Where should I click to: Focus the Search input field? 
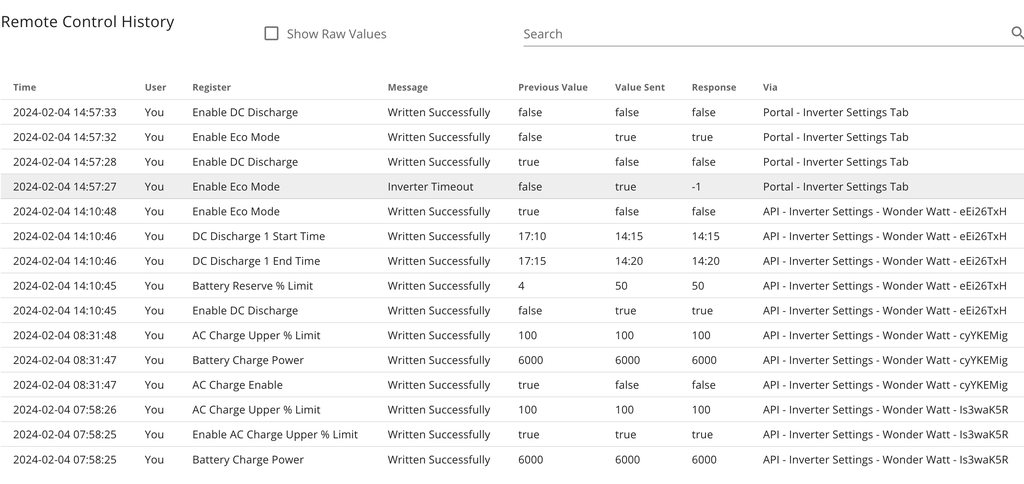[x=760, y=34]
